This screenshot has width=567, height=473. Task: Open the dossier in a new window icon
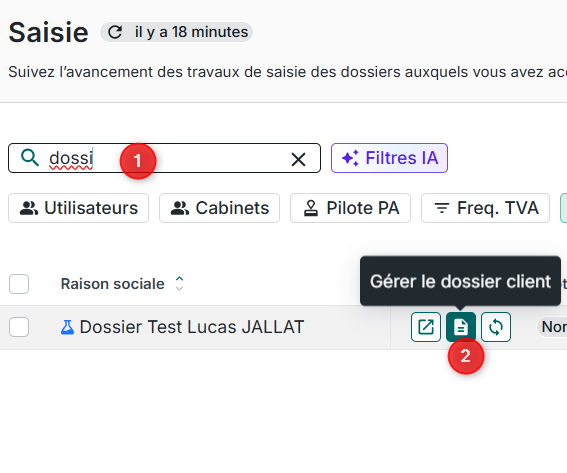426,327
